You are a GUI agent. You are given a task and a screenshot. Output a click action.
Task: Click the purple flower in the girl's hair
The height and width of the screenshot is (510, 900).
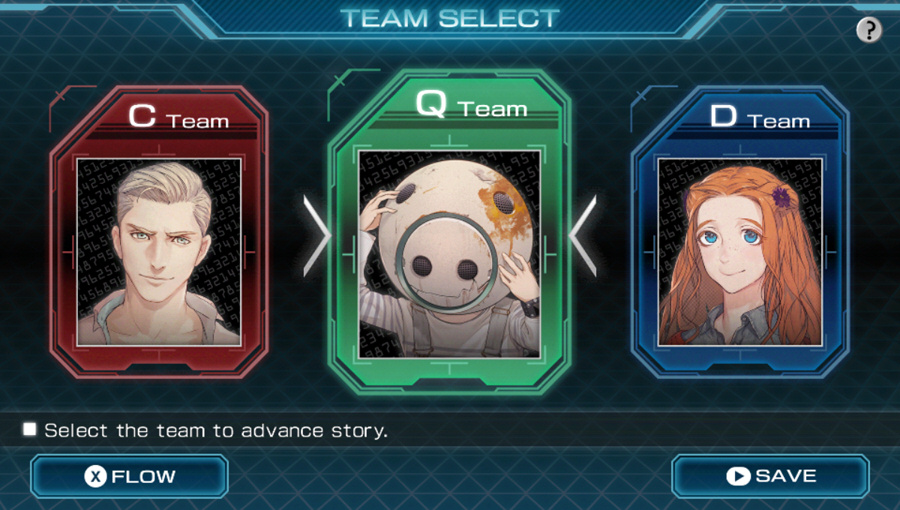(781, 197)
